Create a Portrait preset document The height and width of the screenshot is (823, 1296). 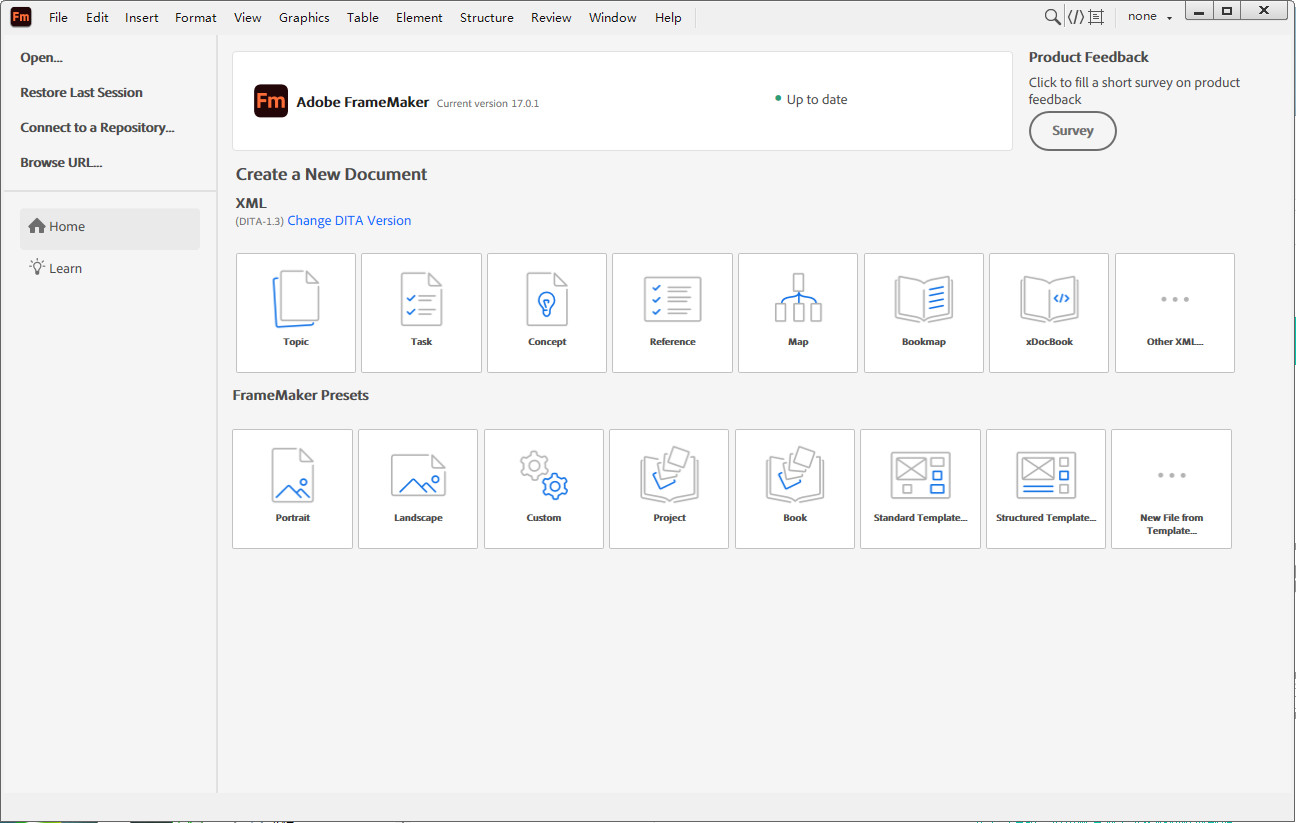(x=293, y=489)
